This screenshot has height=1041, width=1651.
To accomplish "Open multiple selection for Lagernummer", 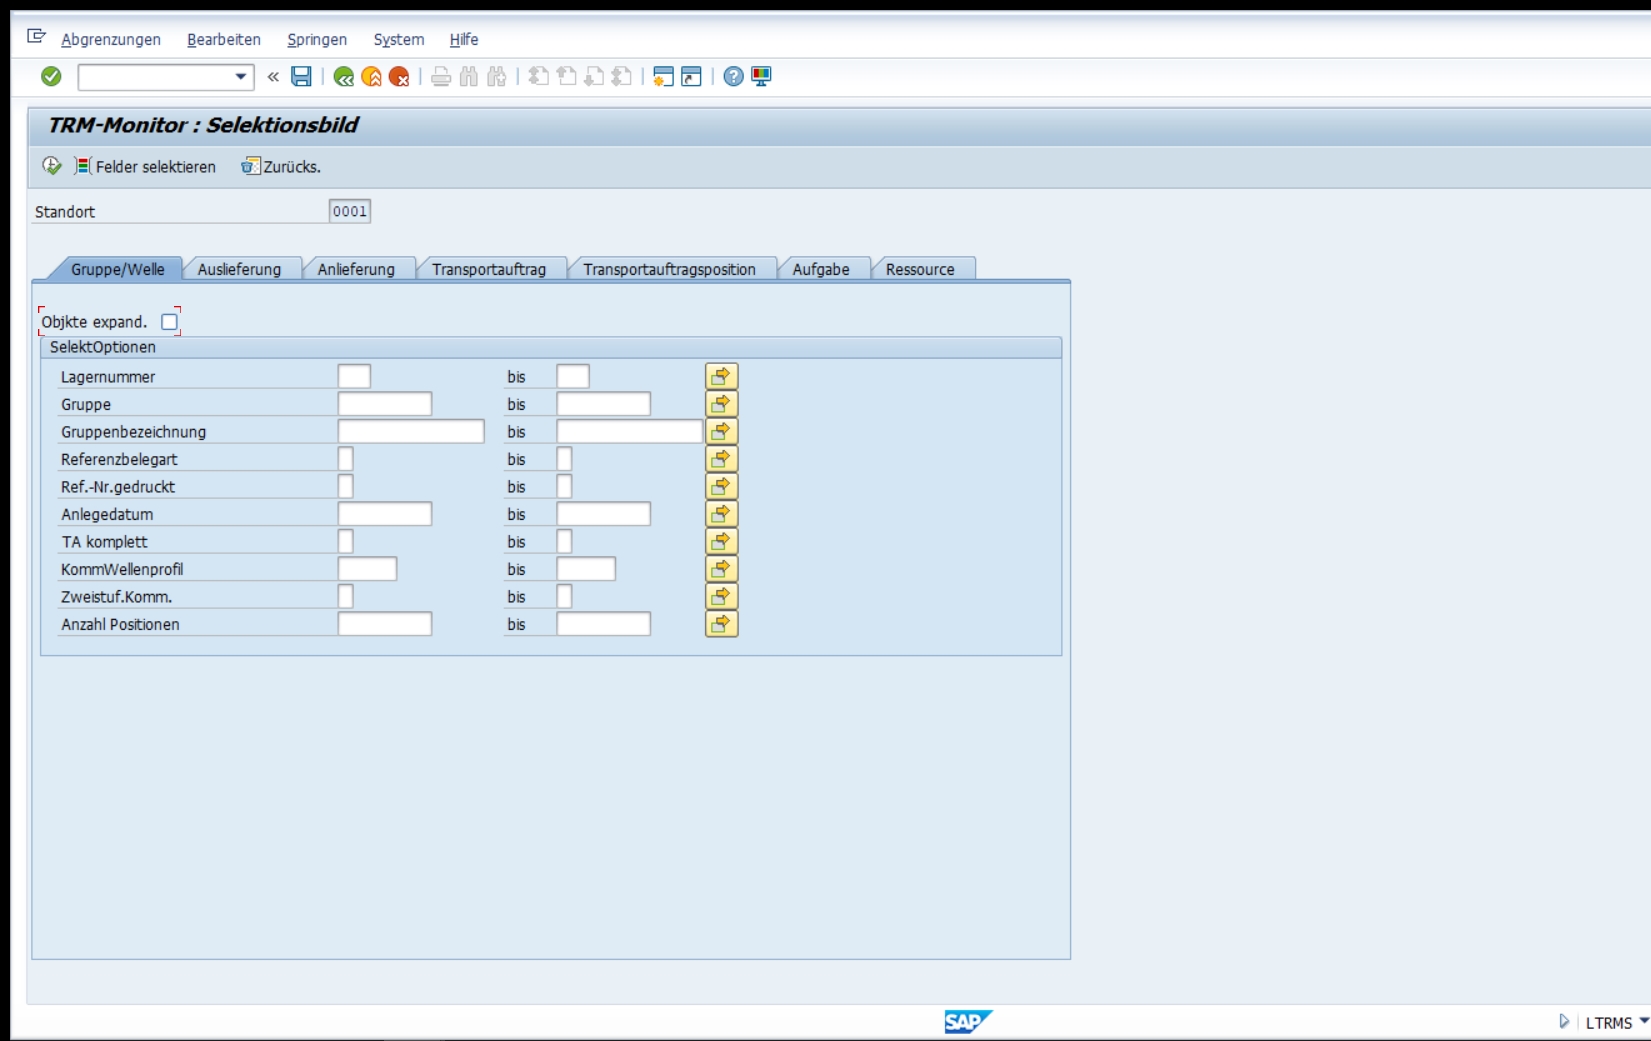I will tap(721, 376).
